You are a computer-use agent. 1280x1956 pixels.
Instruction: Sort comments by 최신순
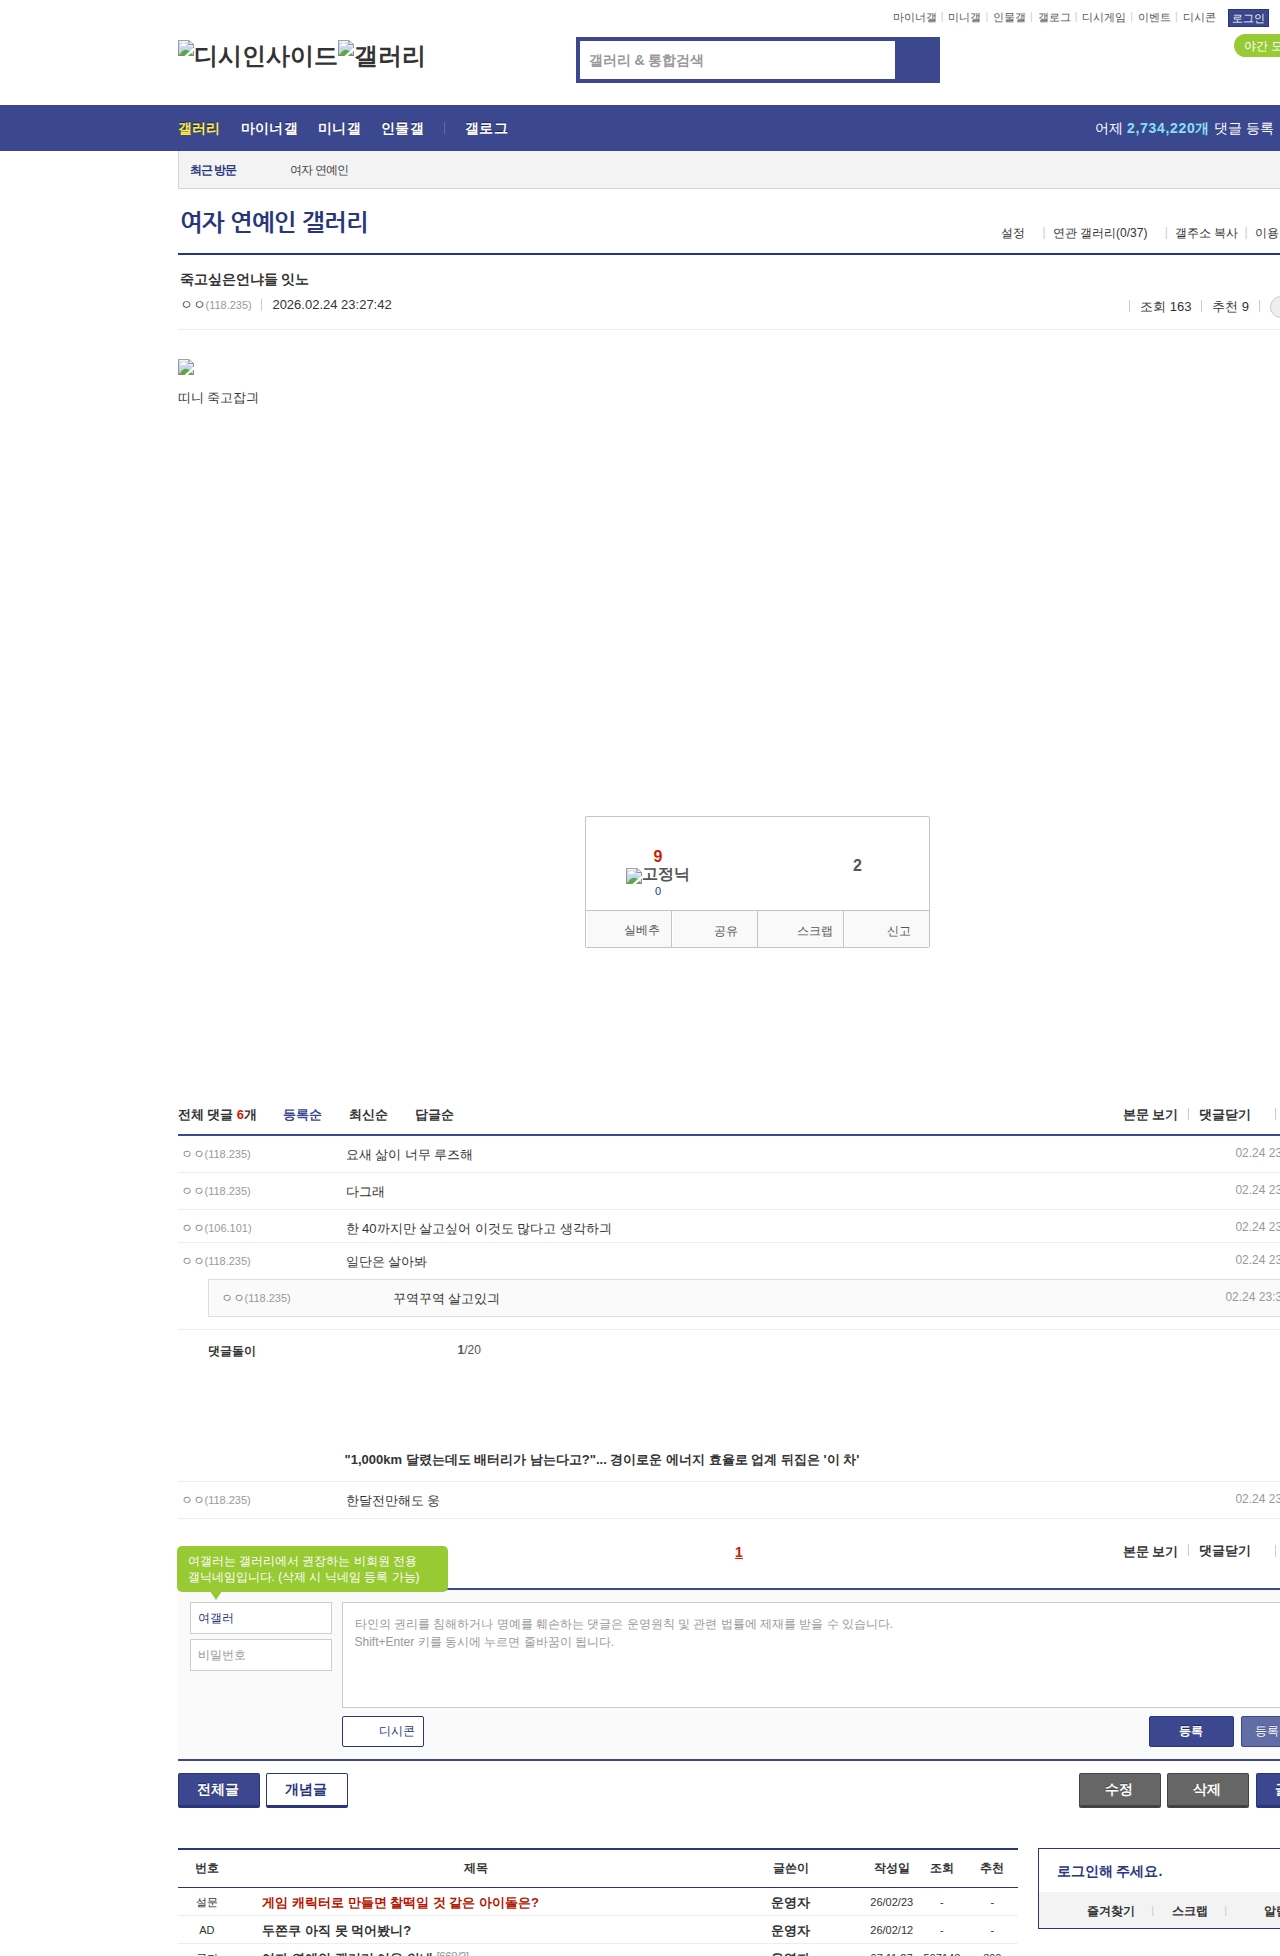(x=368, y=1115)
